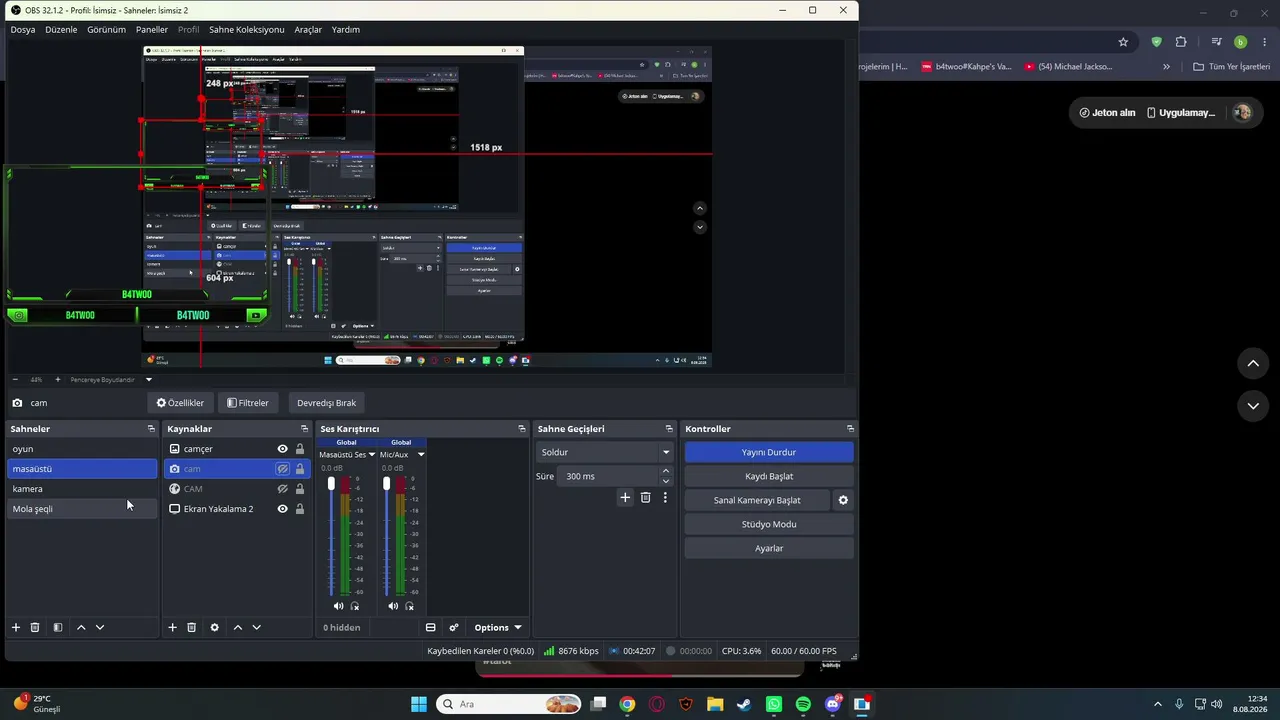The height and width of the screenshot is (720, 1280).
Task: Open source properties gear in the Kaynaklar toolbar
Action: click(214, 628)
